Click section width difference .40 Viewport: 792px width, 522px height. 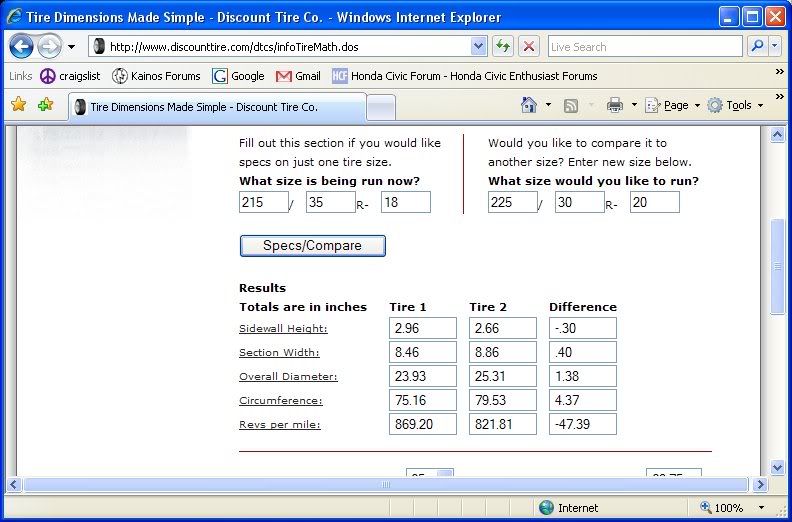[x=583, y=352]
